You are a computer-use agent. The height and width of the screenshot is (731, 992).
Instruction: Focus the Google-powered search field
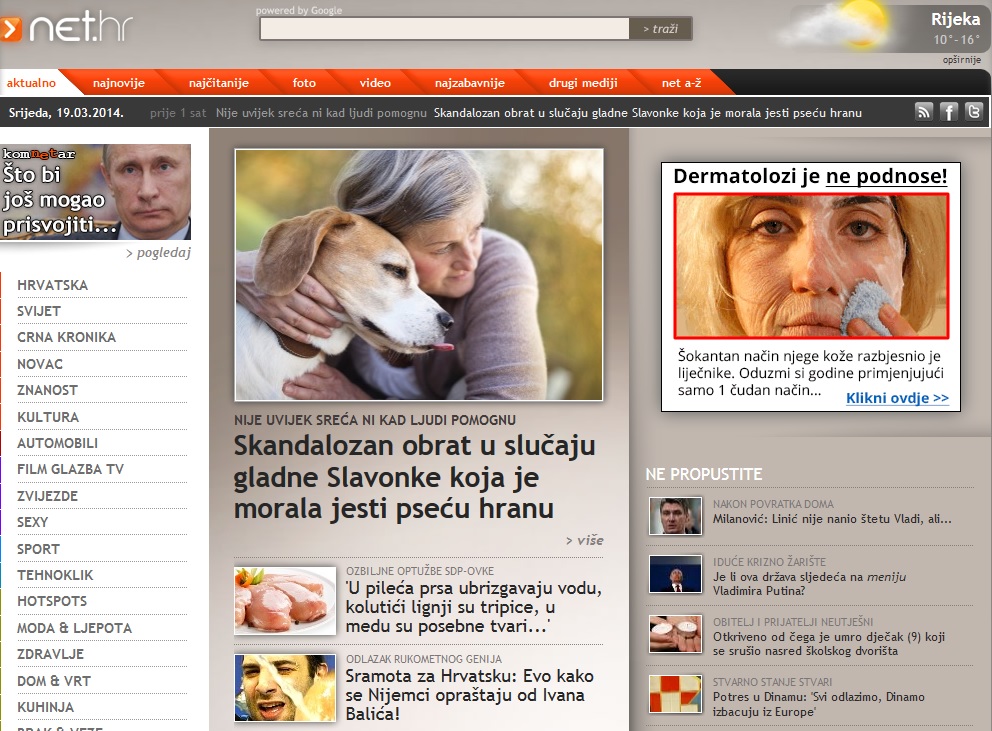click(444, 29)
